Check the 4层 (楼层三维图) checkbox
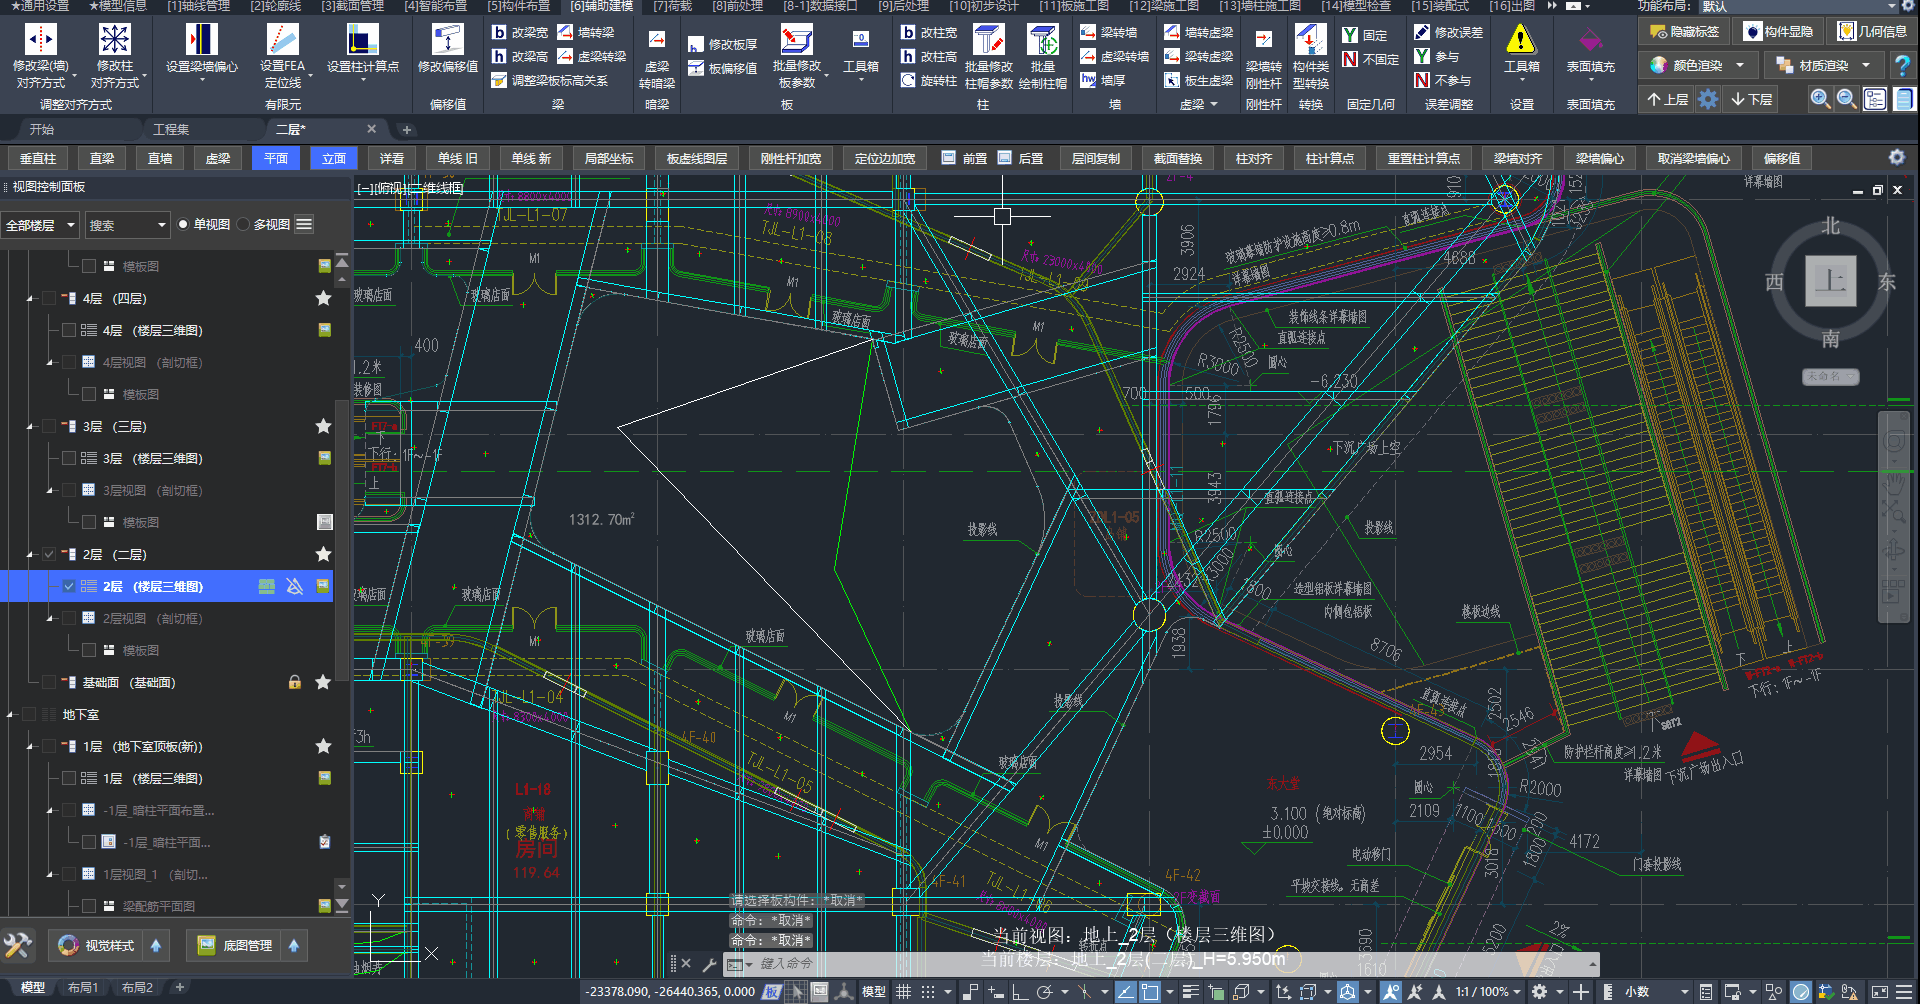The width and height of the screenshot is (1920, 1004). (69, 330)
